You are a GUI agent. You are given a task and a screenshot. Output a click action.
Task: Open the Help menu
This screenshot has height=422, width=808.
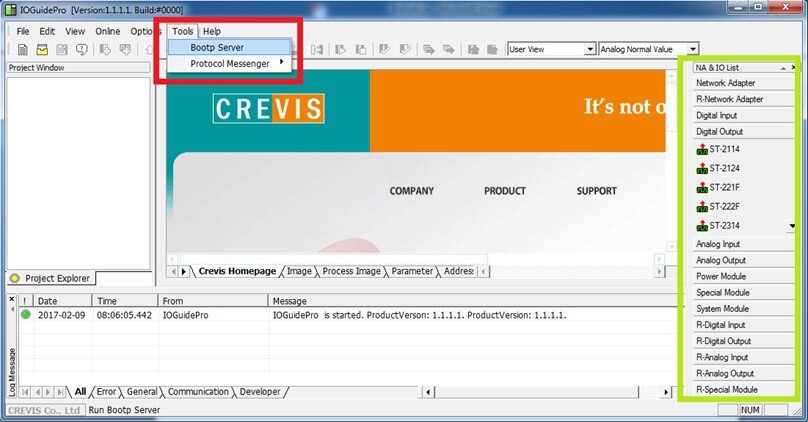212,31
